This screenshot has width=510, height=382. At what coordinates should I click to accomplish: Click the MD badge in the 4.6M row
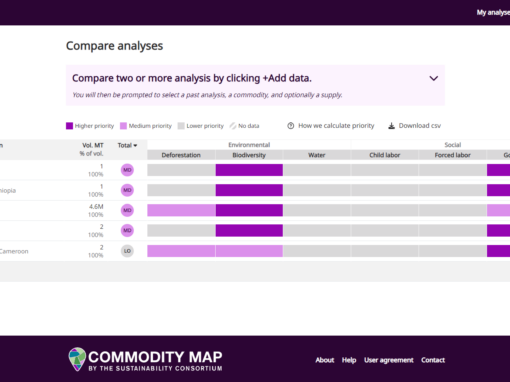127,210
